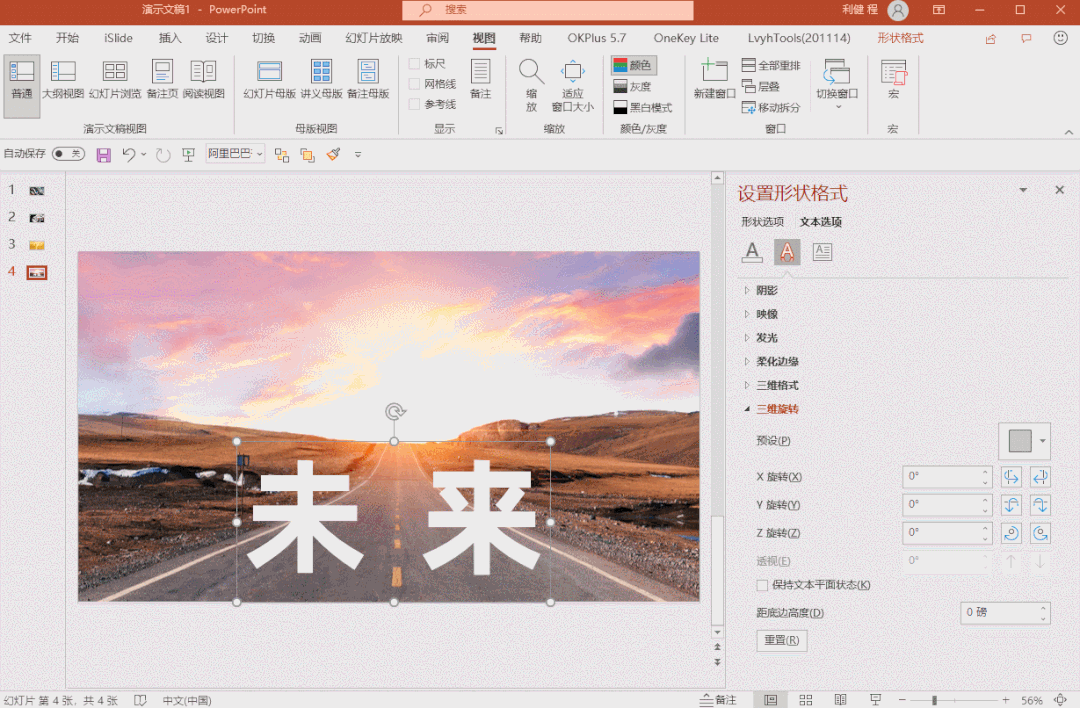Screen dimensions: 1080x708
Task: Click the New Window (新建窗口) icon
Action: coord(714,78)
